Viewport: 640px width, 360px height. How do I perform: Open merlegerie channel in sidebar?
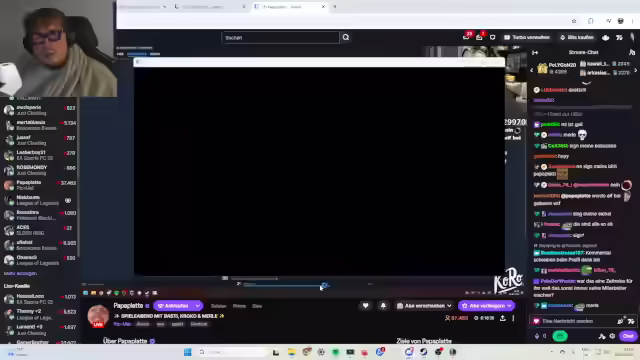(x=40, y=110)
